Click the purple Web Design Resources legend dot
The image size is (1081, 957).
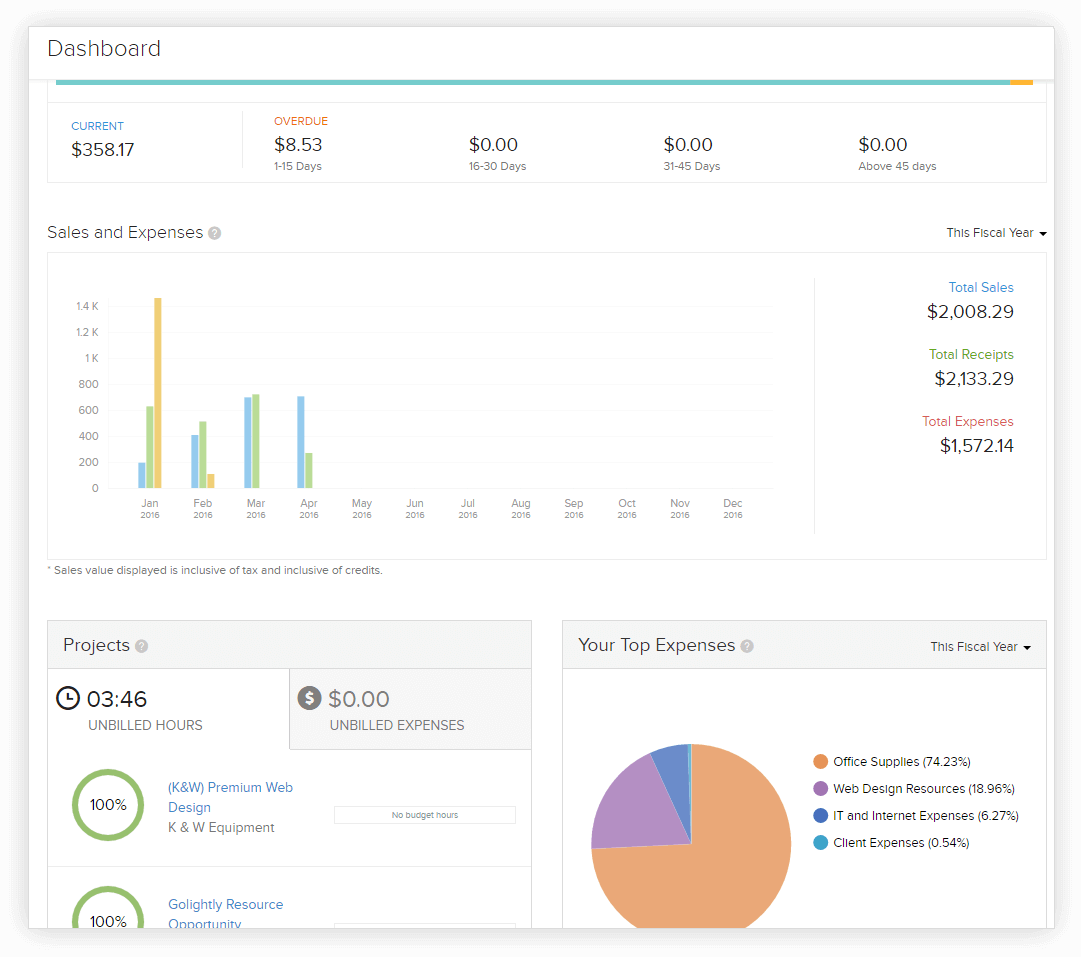click(x=822, y=788)
